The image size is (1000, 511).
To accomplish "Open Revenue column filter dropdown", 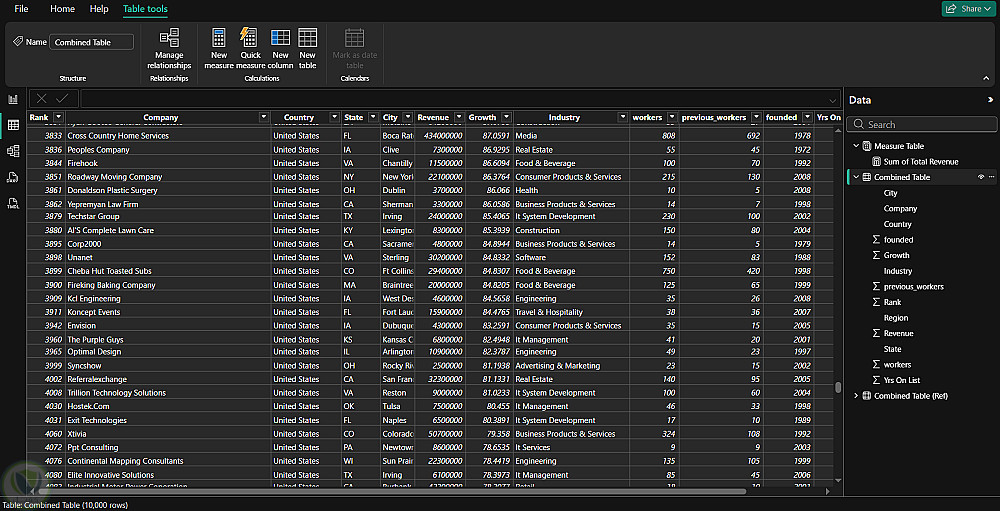I will [x=458, y=117].
